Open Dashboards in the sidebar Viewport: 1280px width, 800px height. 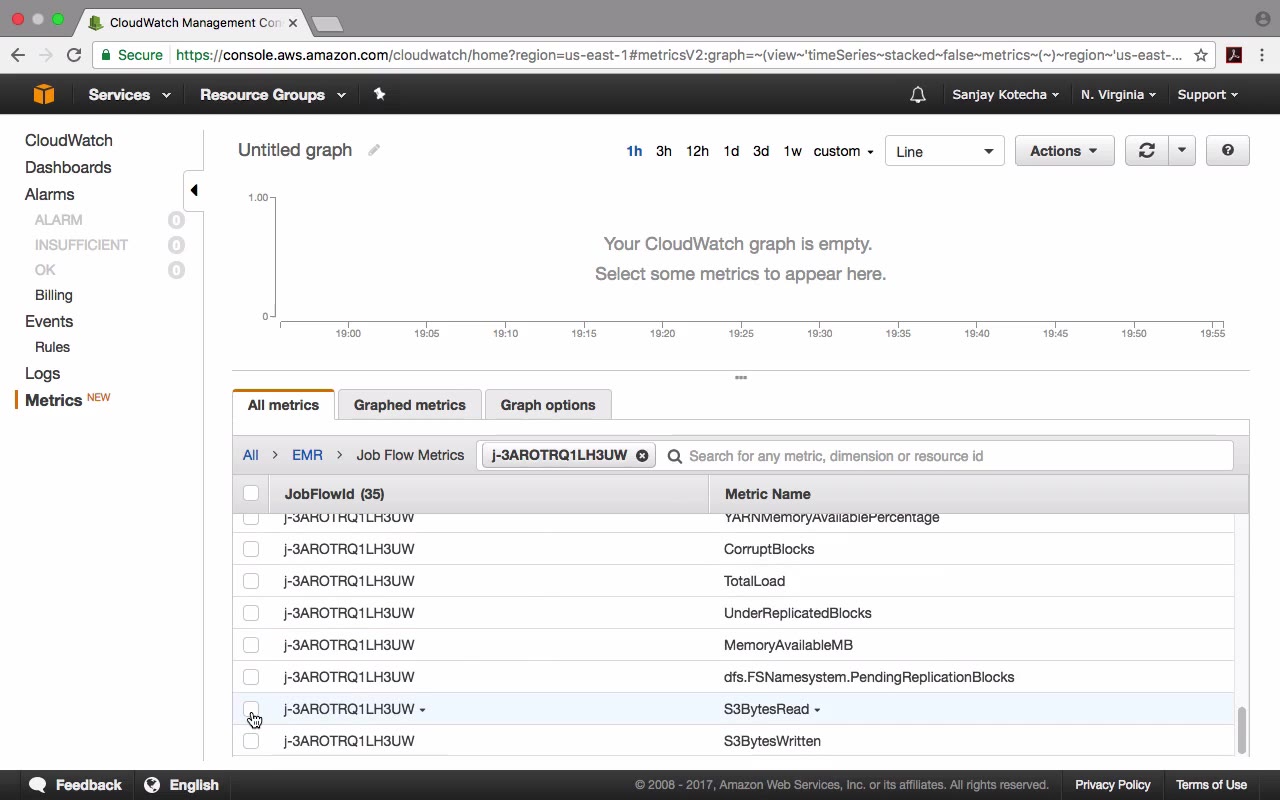[68, 167]
